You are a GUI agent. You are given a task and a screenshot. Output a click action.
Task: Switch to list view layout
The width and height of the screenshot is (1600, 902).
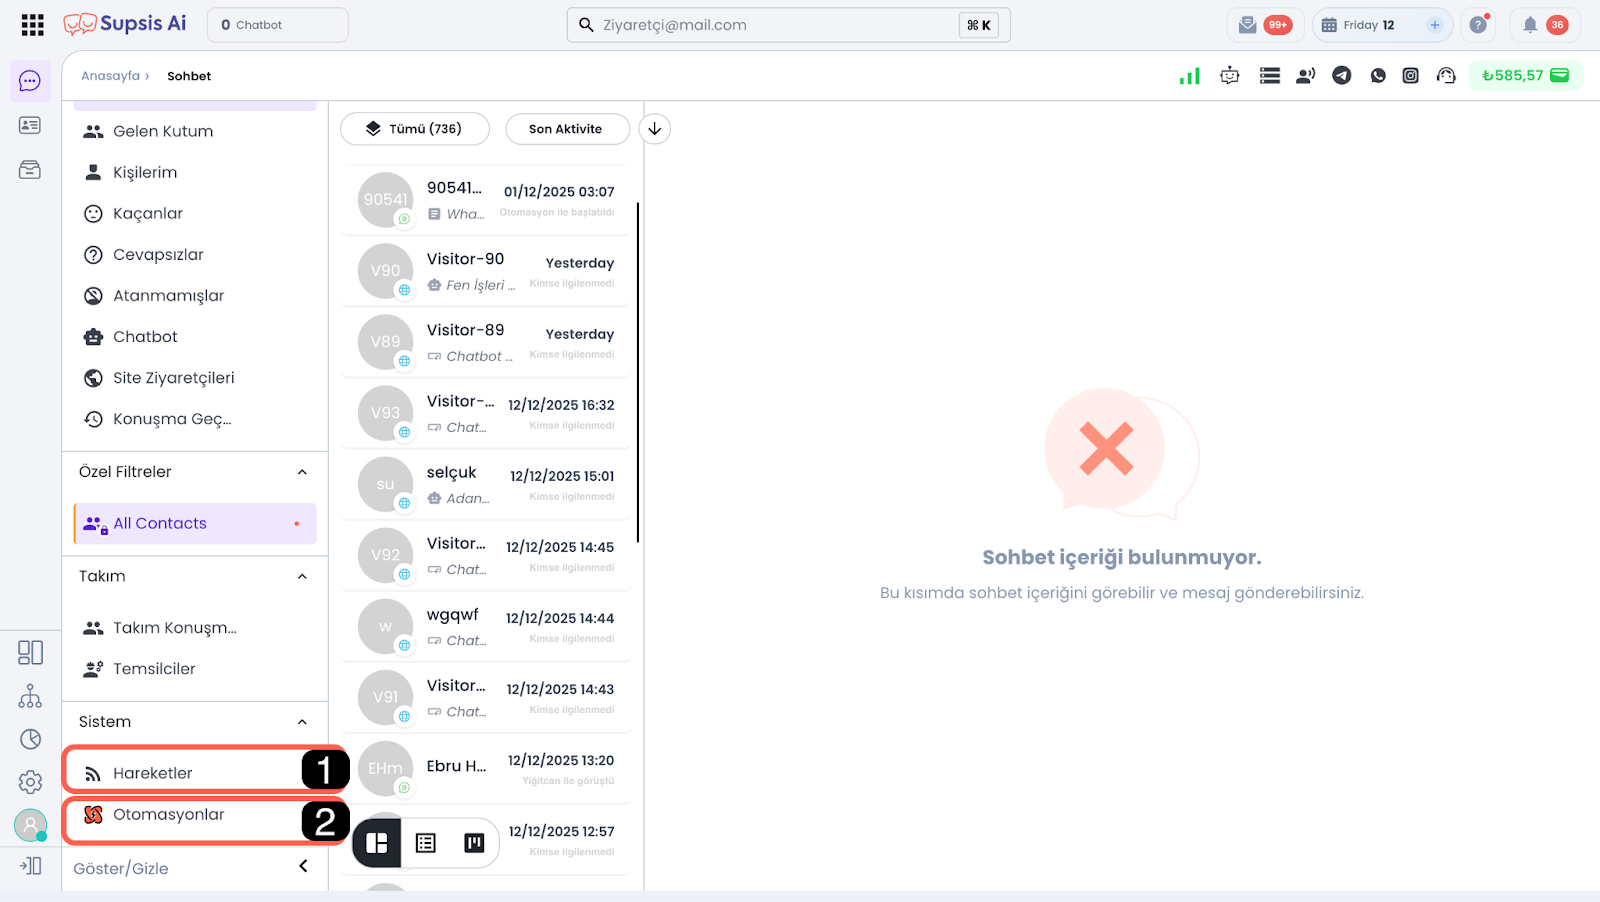tap(426, 843)
